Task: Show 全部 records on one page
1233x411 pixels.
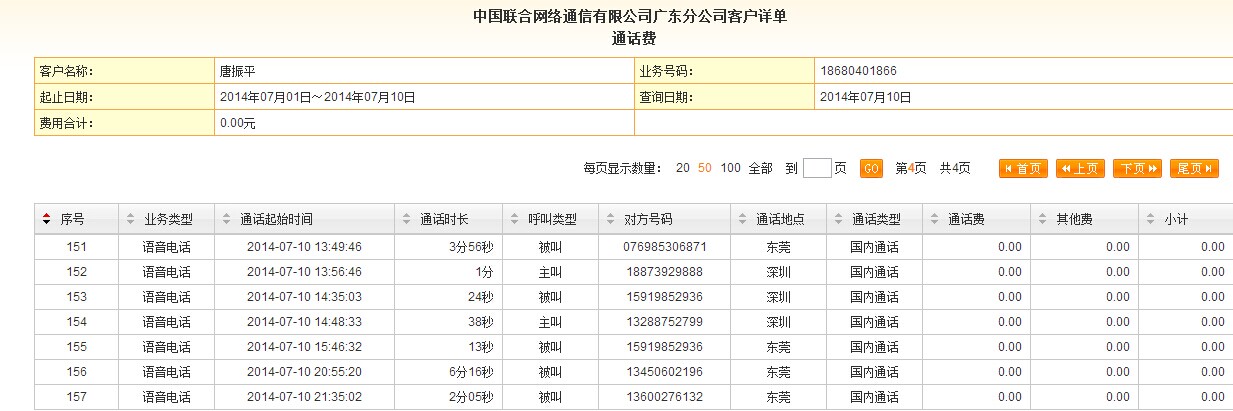Action: point(760,168)
